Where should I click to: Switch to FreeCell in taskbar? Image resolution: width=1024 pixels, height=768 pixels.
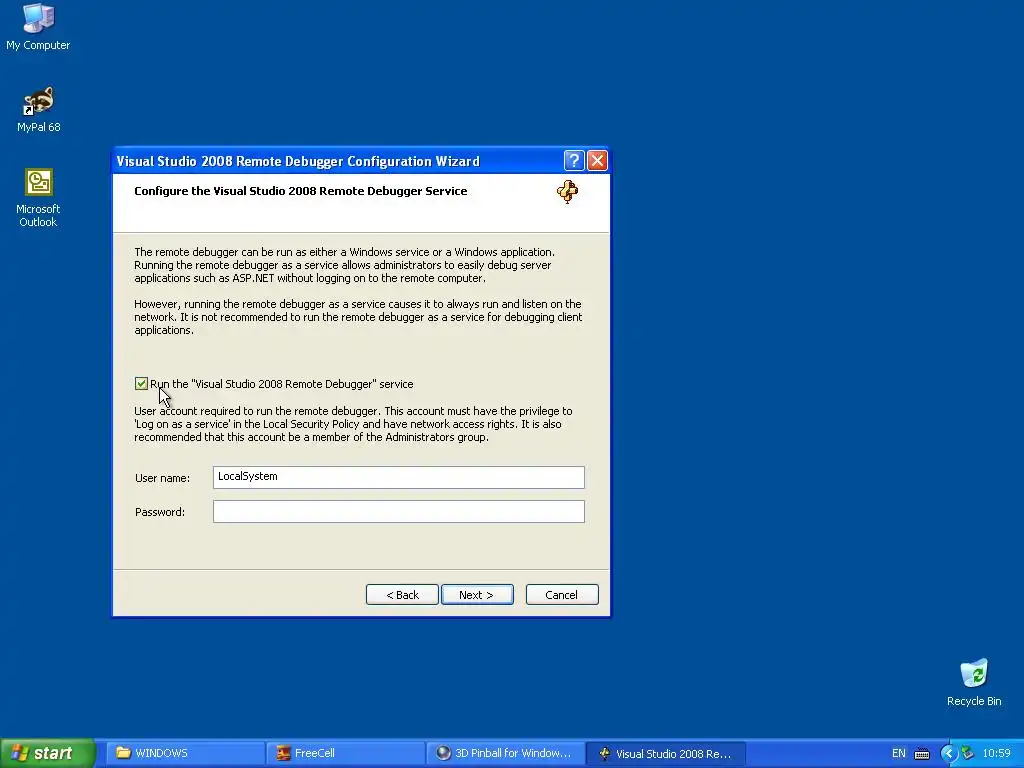point(345,753)
